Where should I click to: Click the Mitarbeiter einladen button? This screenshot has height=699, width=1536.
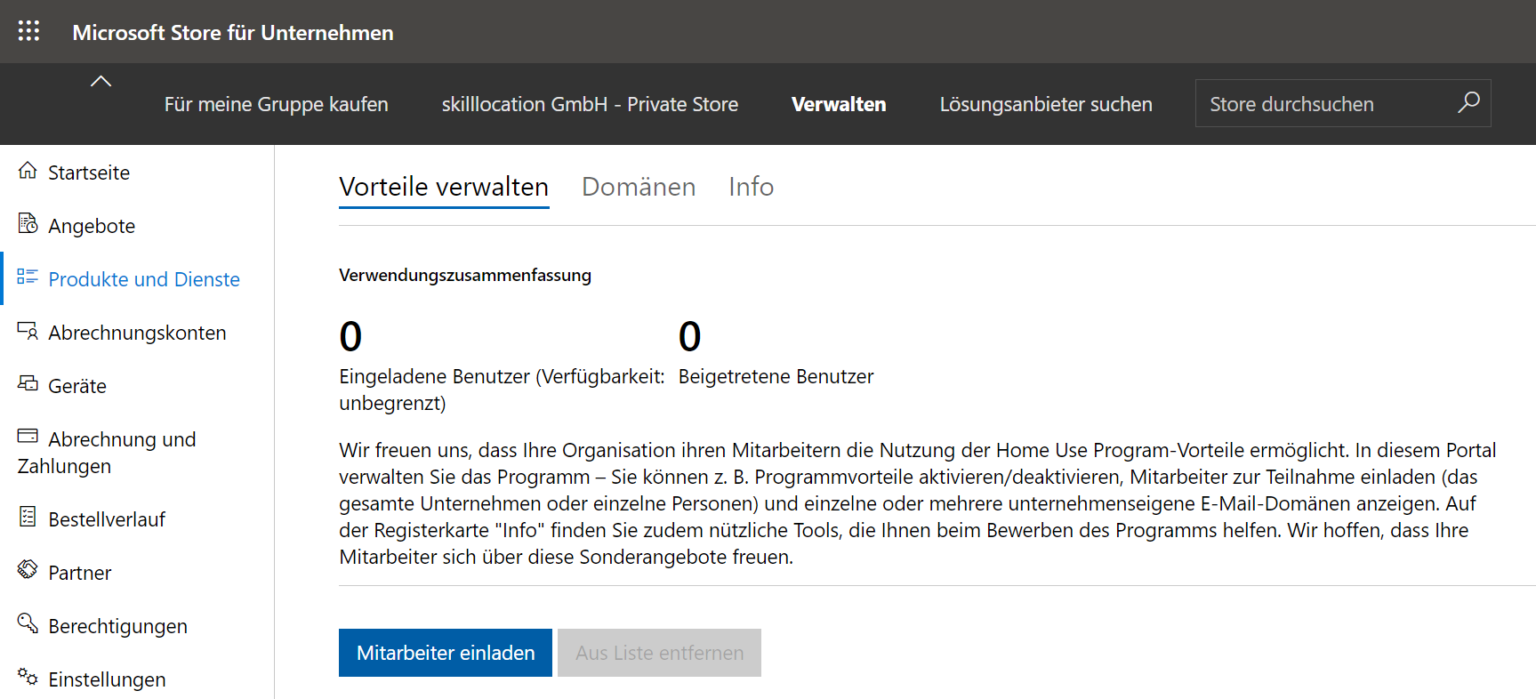pos(445,653)
